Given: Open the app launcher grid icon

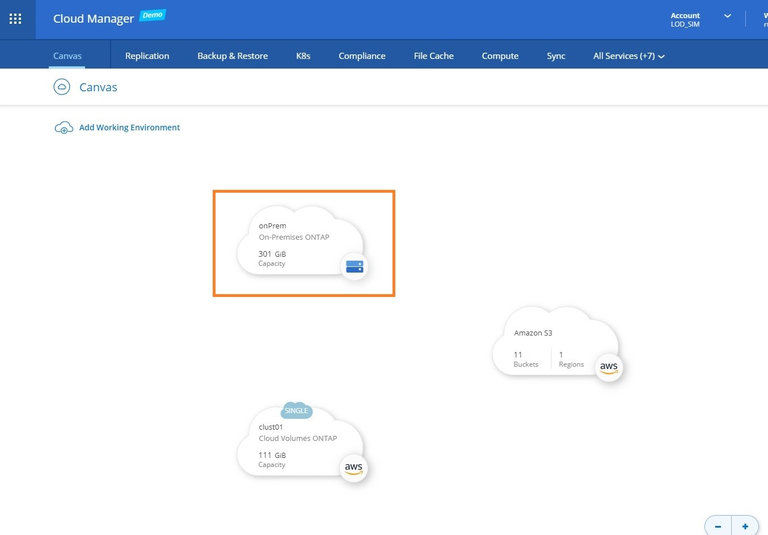Looking at the screenshot, I should [15, 18].
